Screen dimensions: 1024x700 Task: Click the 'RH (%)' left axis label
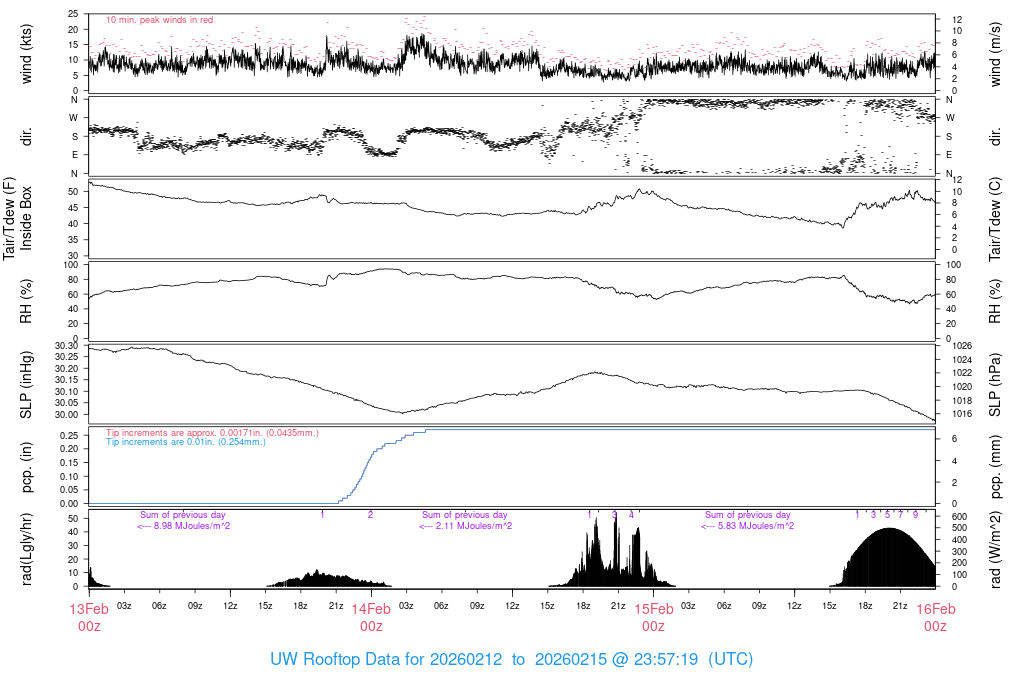pos(26,301)
